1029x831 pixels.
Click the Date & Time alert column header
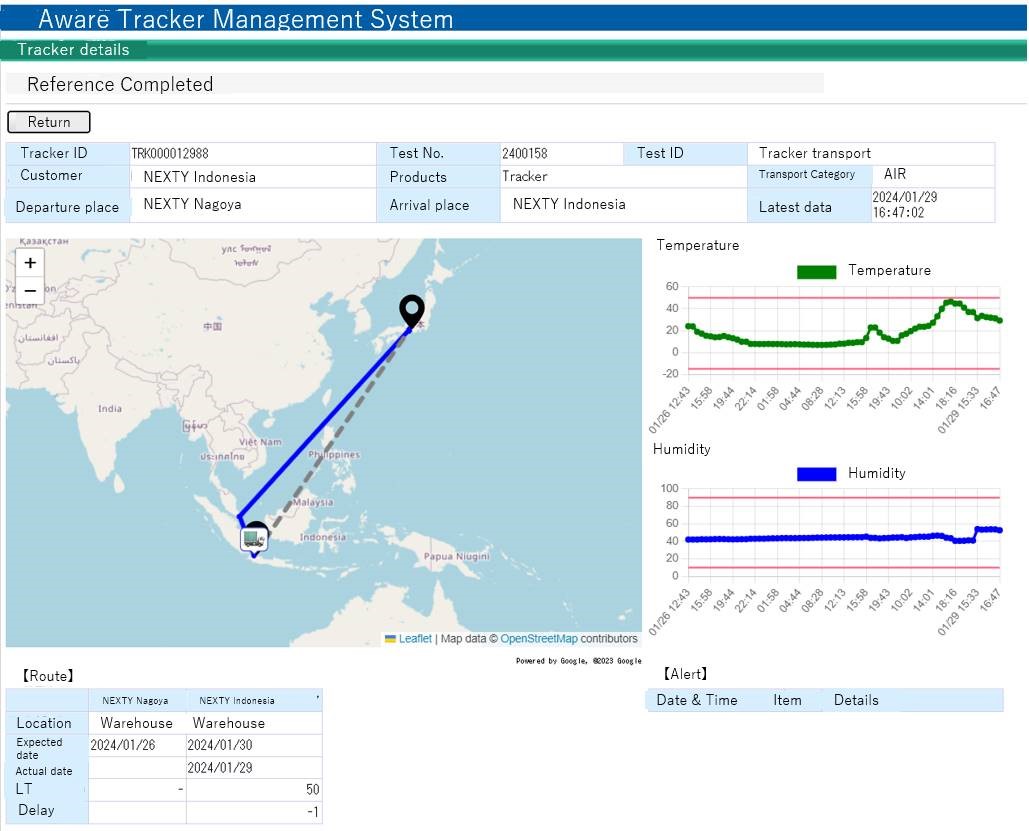[697, 700]
